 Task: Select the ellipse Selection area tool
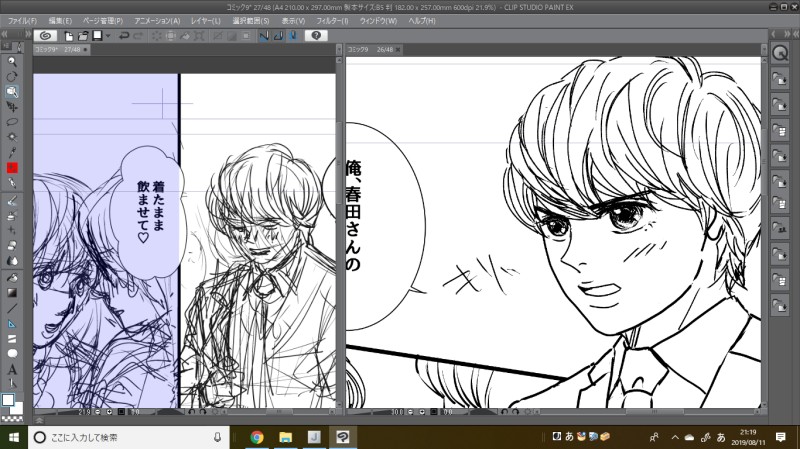point(12,122)
